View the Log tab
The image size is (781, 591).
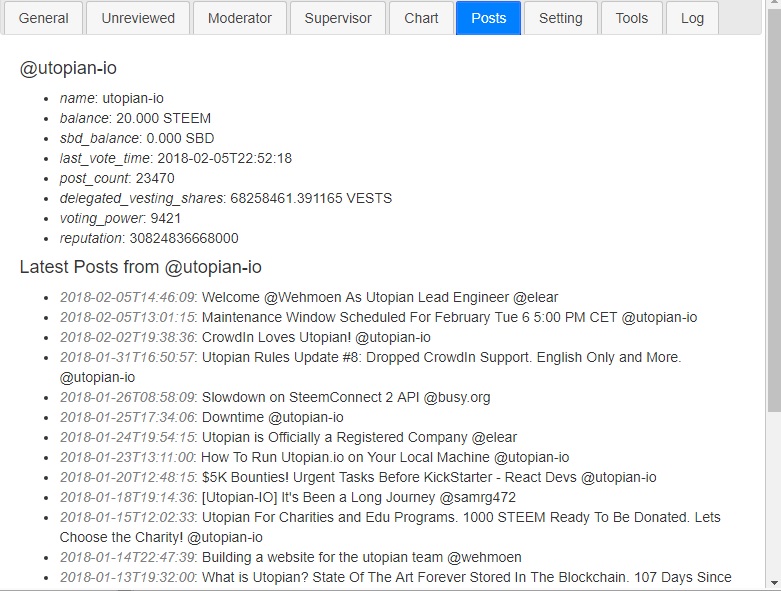[692, 18]
